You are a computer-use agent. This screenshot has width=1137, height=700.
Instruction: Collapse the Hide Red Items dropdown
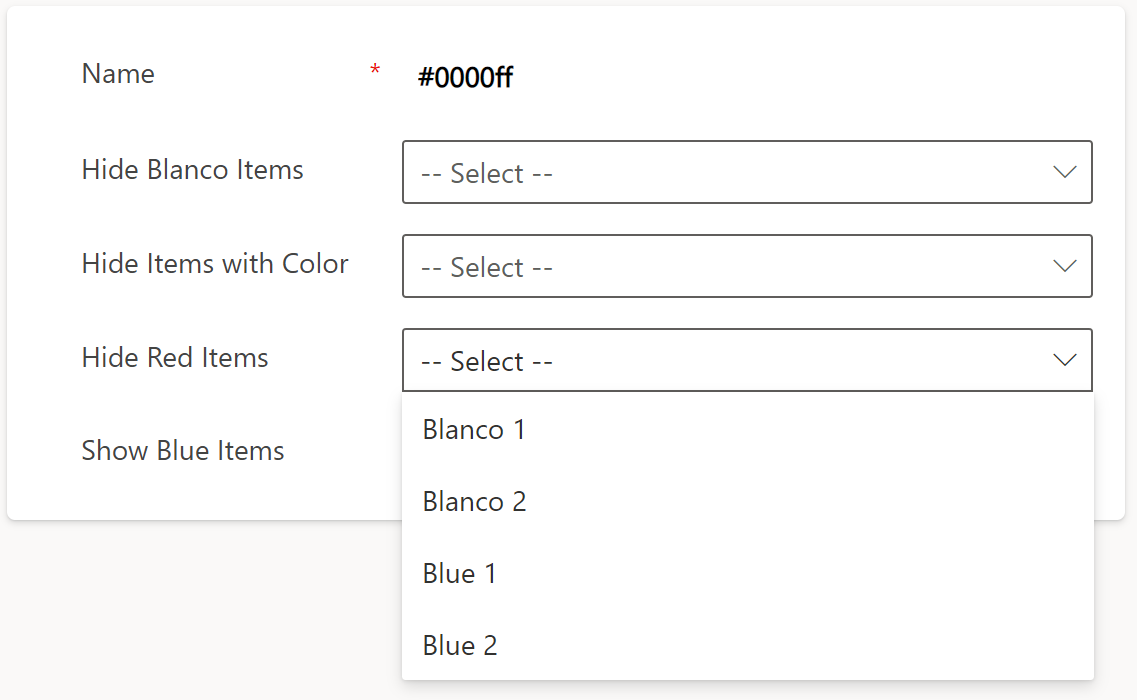(x=747, y=360)
